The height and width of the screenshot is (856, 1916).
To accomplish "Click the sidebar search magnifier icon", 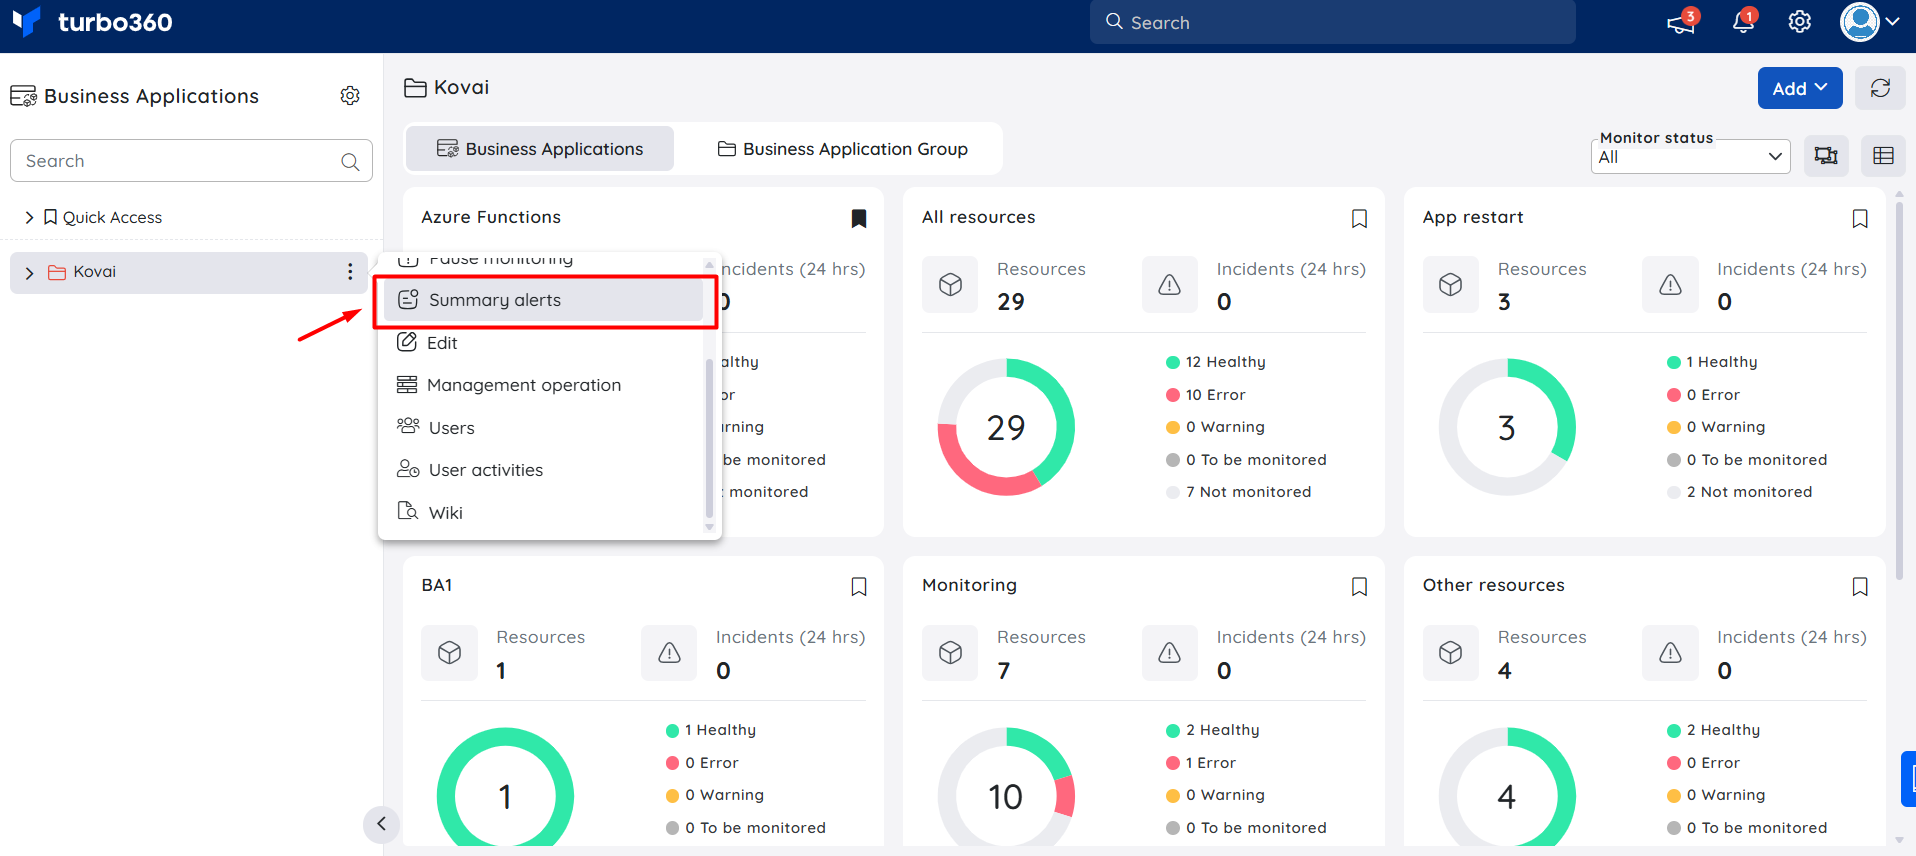I will [x=350, y=162].
